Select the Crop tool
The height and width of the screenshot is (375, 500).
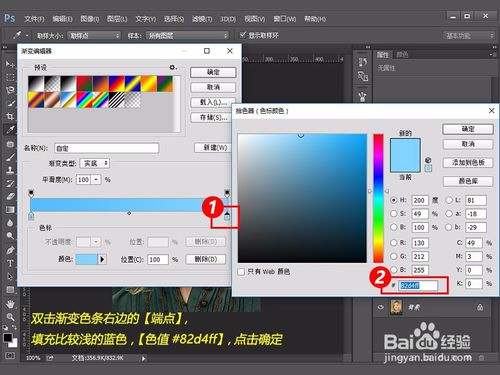[x=10, y=116]
